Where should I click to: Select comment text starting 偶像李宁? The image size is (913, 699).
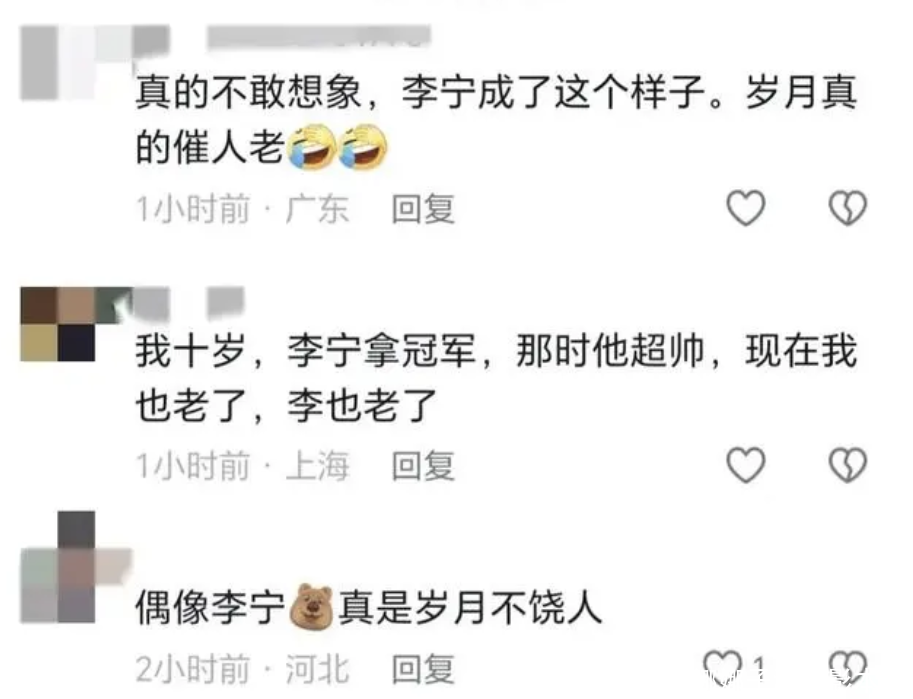click(x=369, y=607)
